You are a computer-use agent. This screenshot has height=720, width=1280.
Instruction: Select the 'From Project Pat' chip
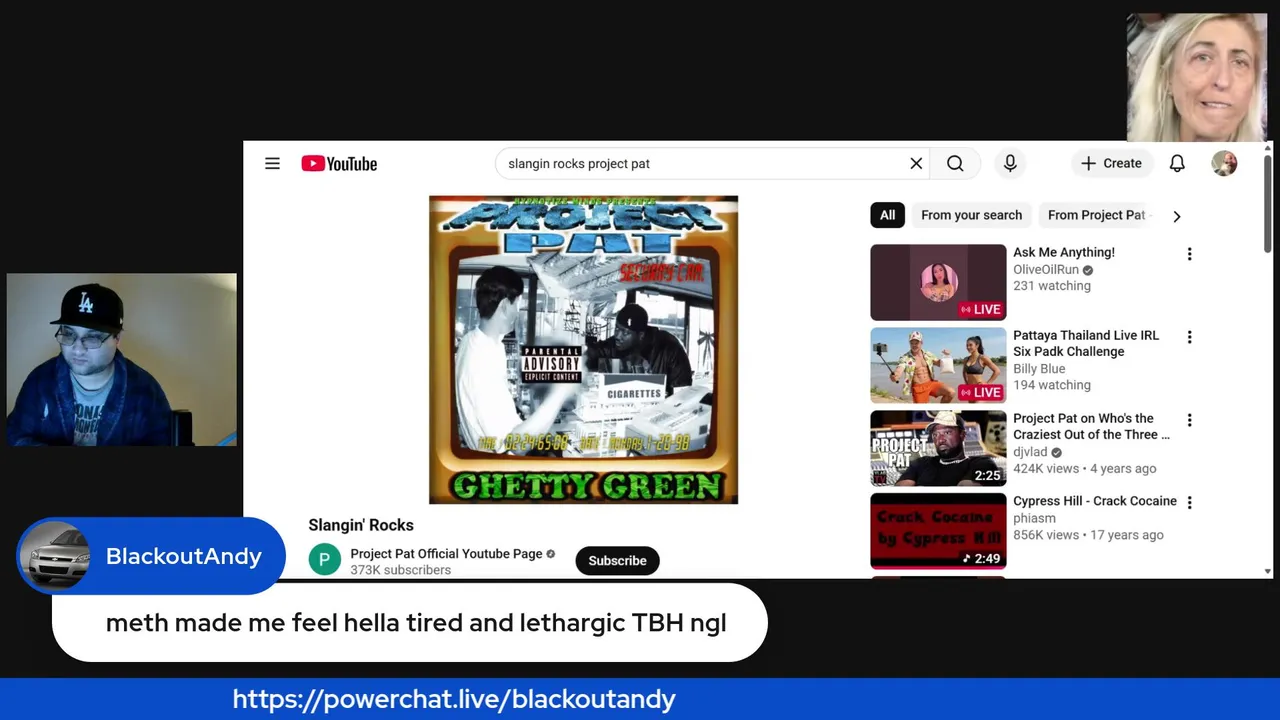[x=1096, y=215]
